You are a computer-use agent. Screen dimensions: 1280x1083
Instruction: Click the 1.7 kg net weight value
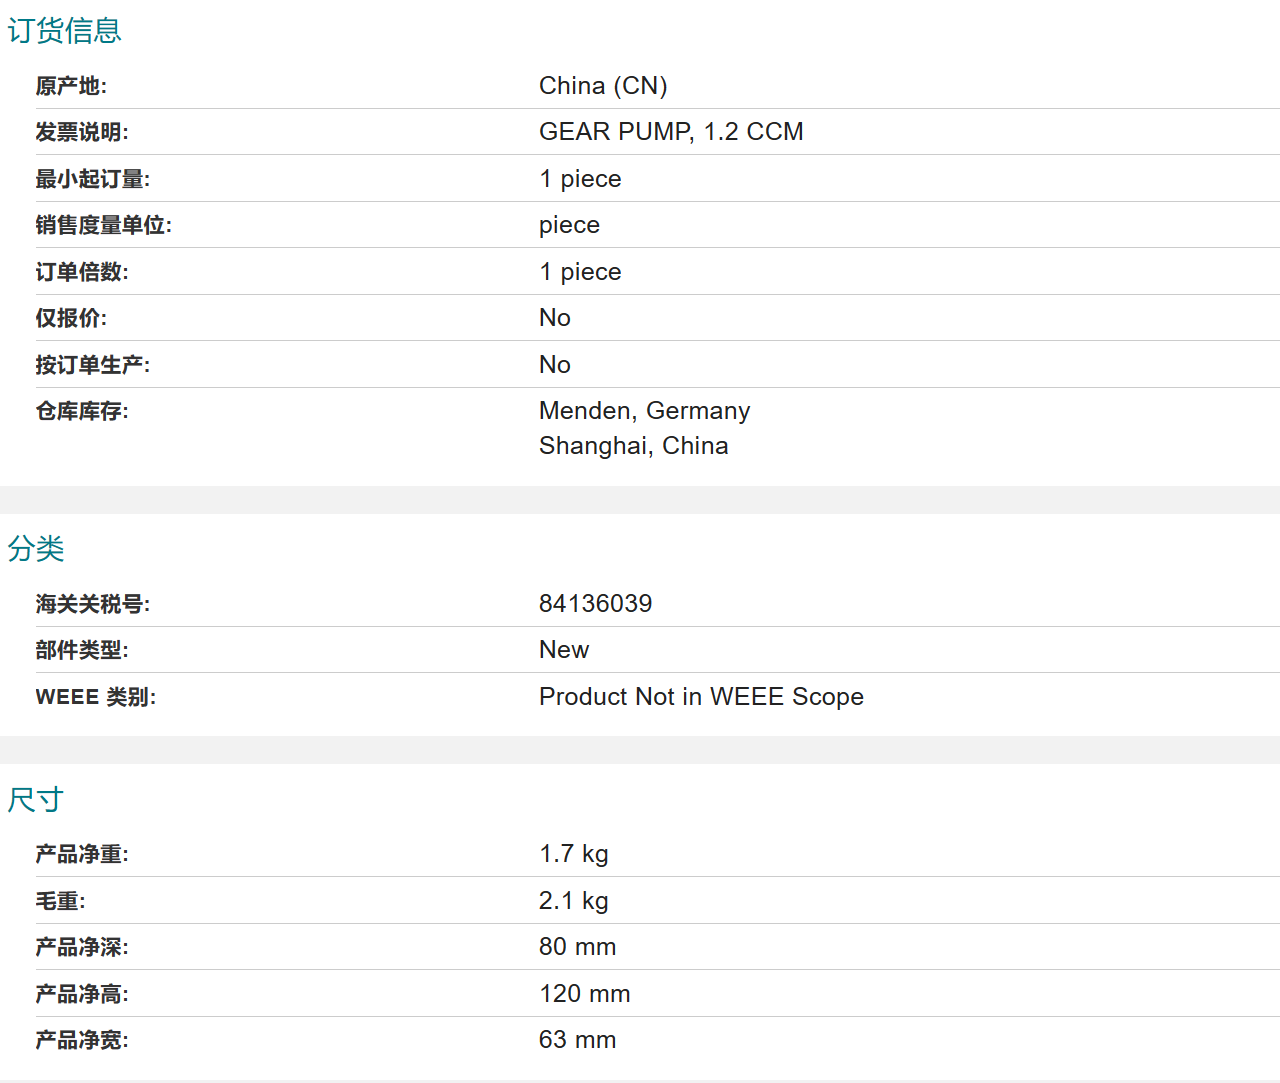[x=573, y=854]
